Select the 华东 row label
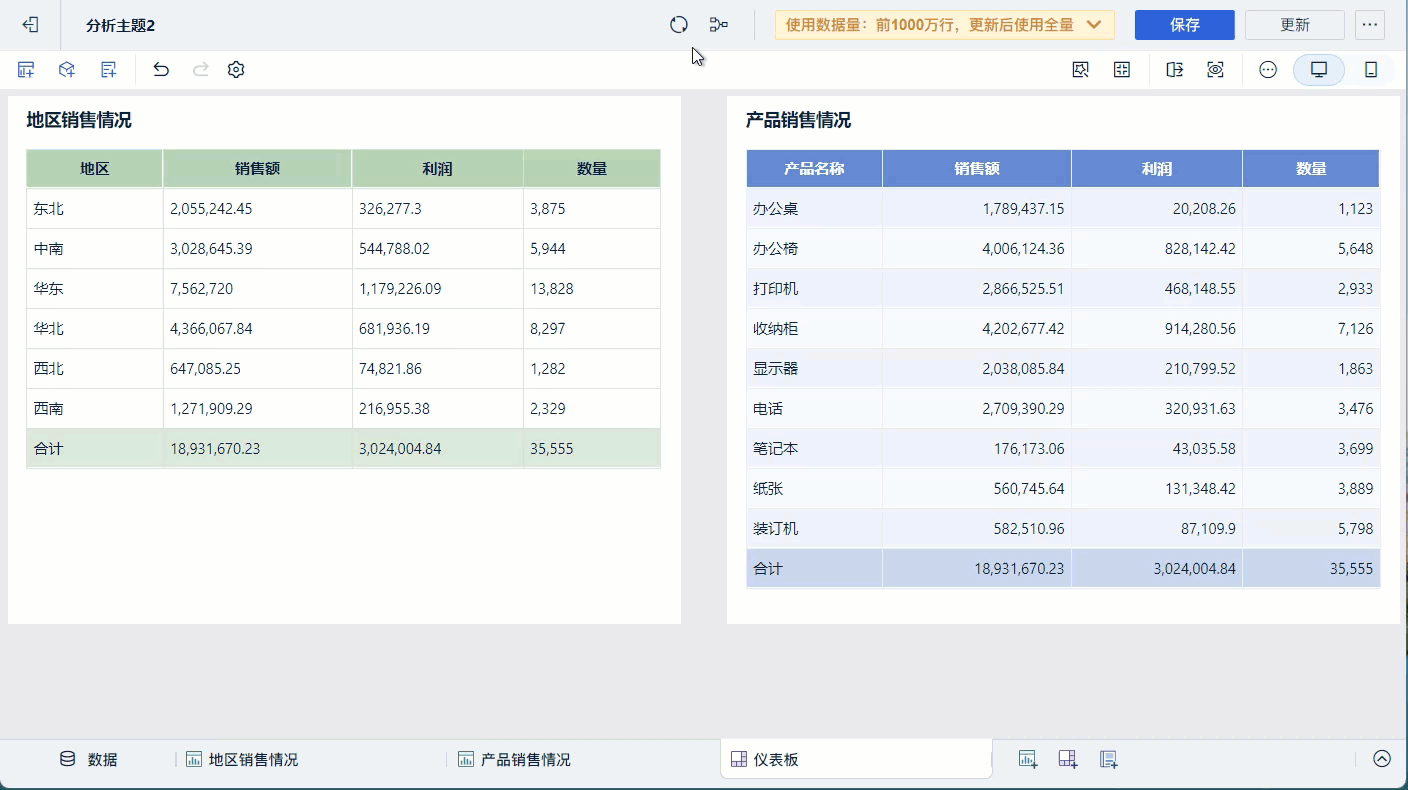This screenshot has width=1408, height=790. [x=49, y=289]
